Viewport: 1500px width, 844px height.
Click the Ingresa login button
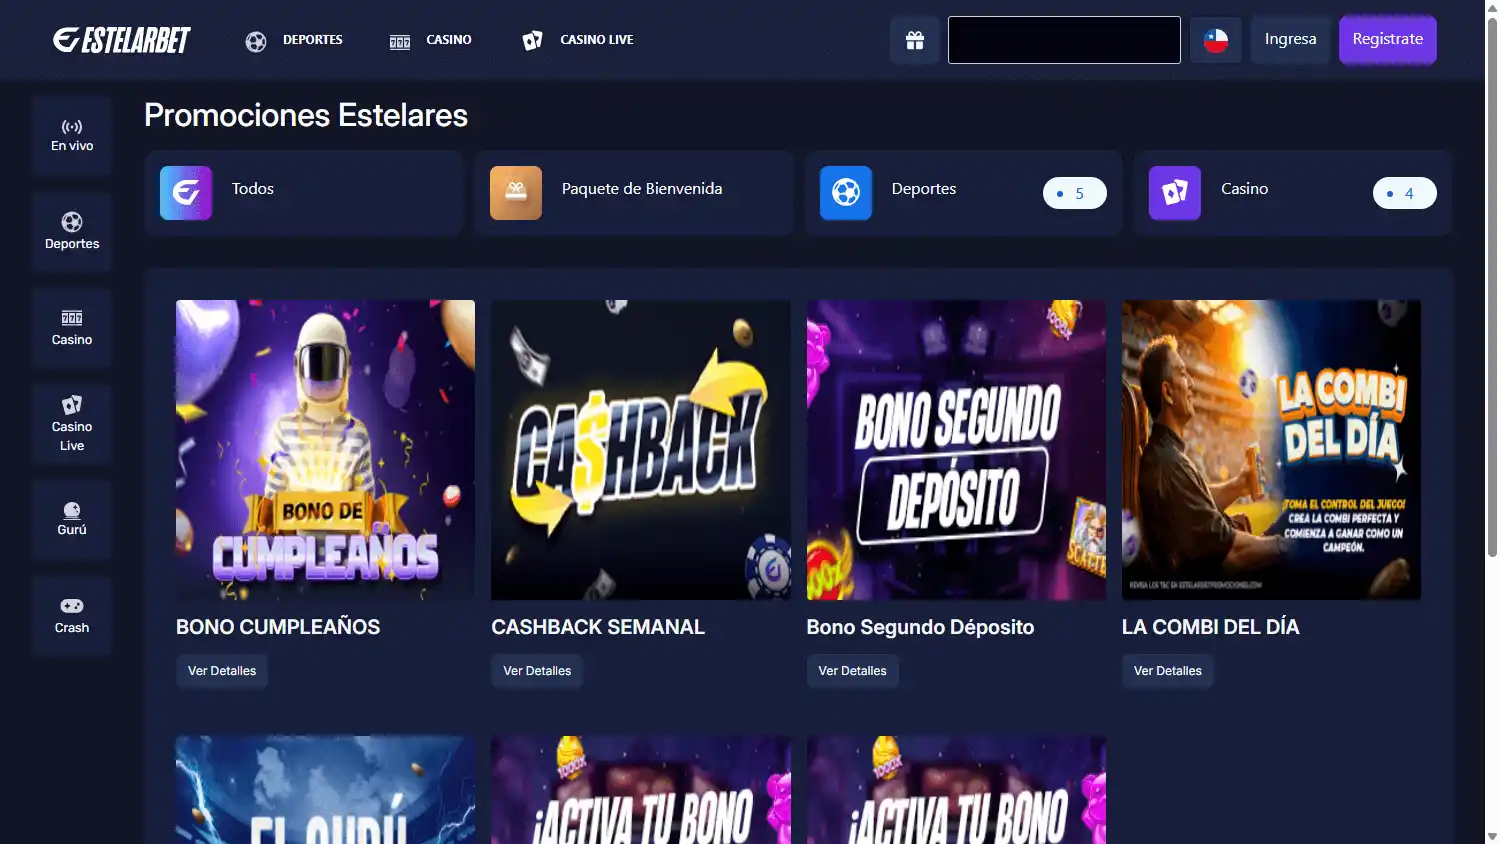coord(1291,40)
